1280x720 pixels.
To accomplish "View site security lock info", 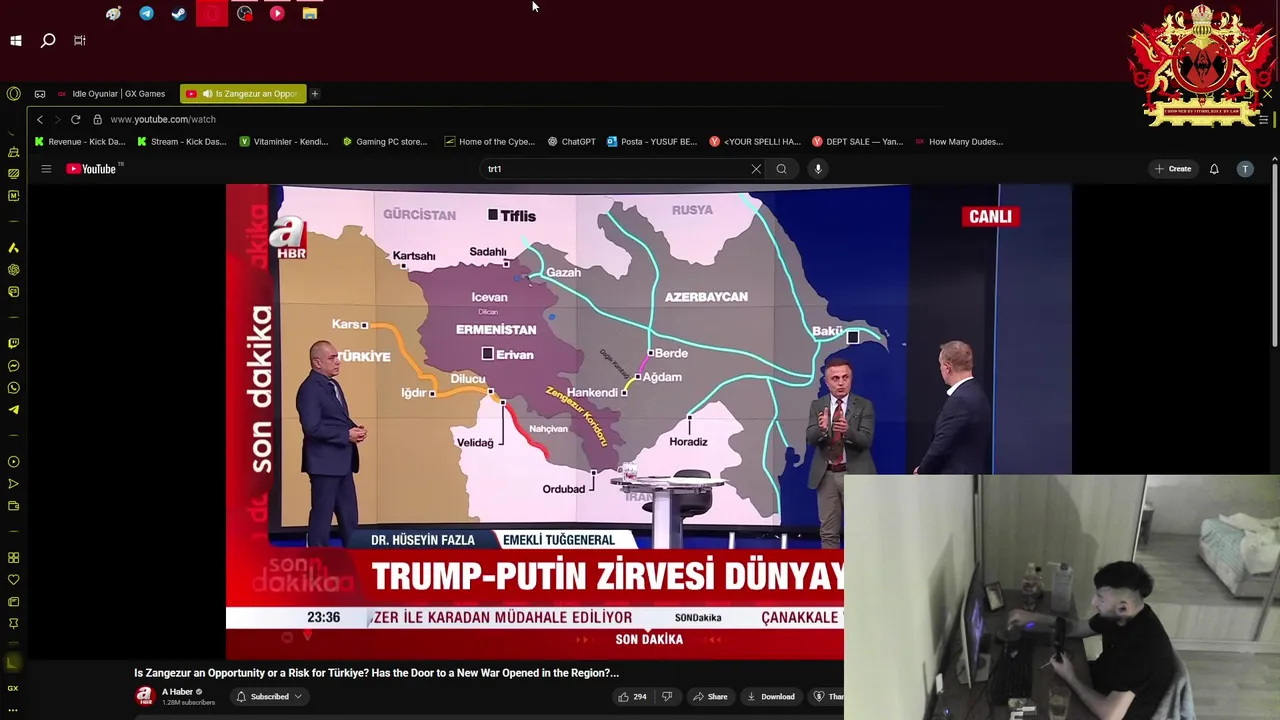I will (x=97, y=119).
